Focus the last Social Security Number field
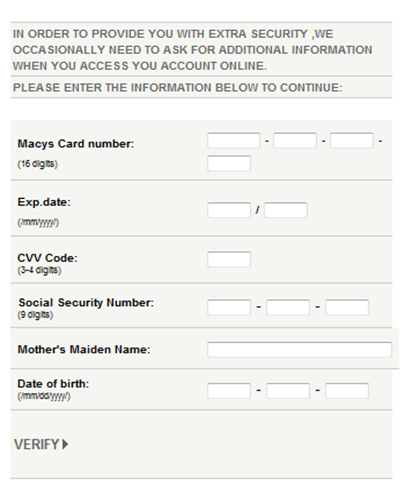This screenshot has height=495, width=405. click(347, 307)
